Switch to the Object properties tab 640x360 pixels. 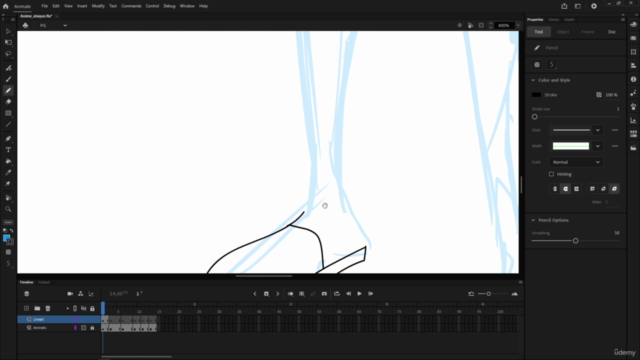(x=563, y=32)
